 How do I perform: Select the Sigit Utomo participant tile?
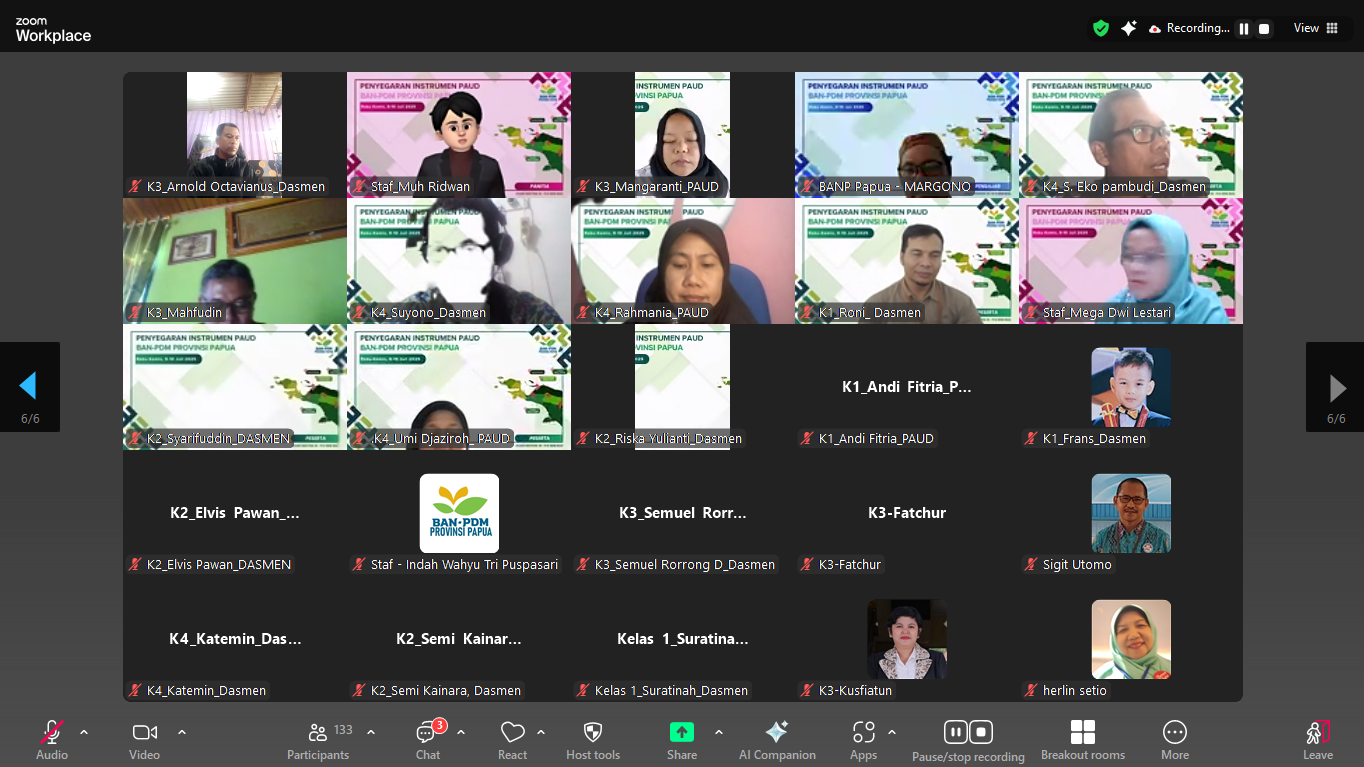pos(1131,513)
